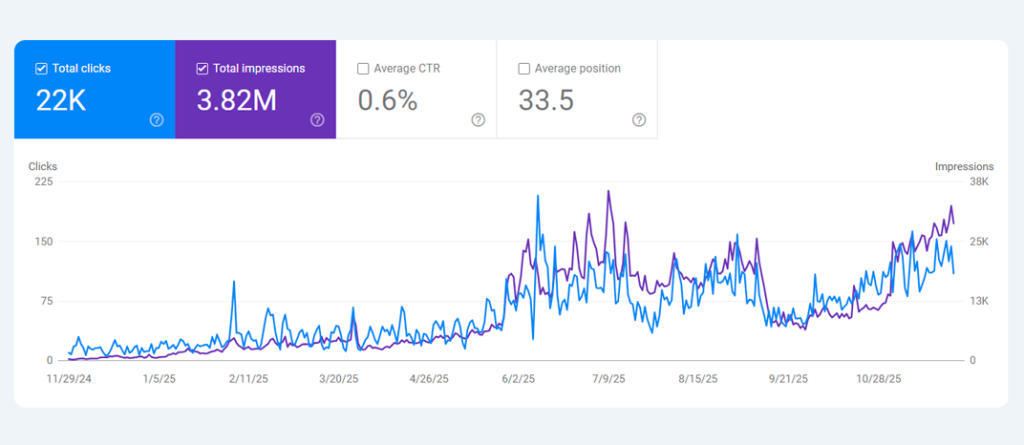
Task: Click the 33.5 average position value
Action: (x=546, y=100)
